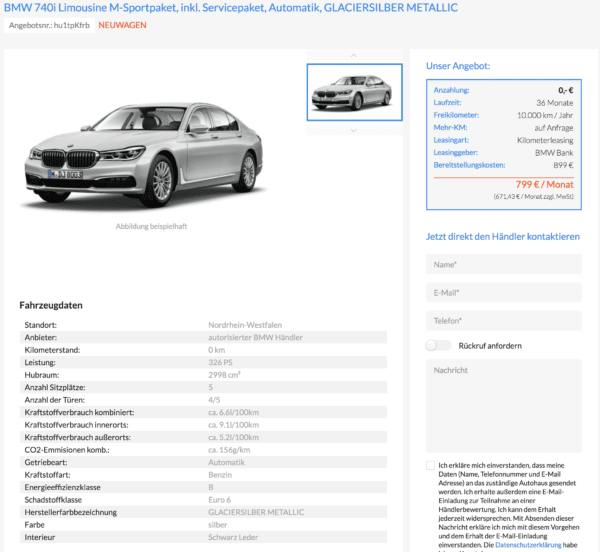Open the large BMW 740i main photo

pyautogui.click(x=145, y=155)
